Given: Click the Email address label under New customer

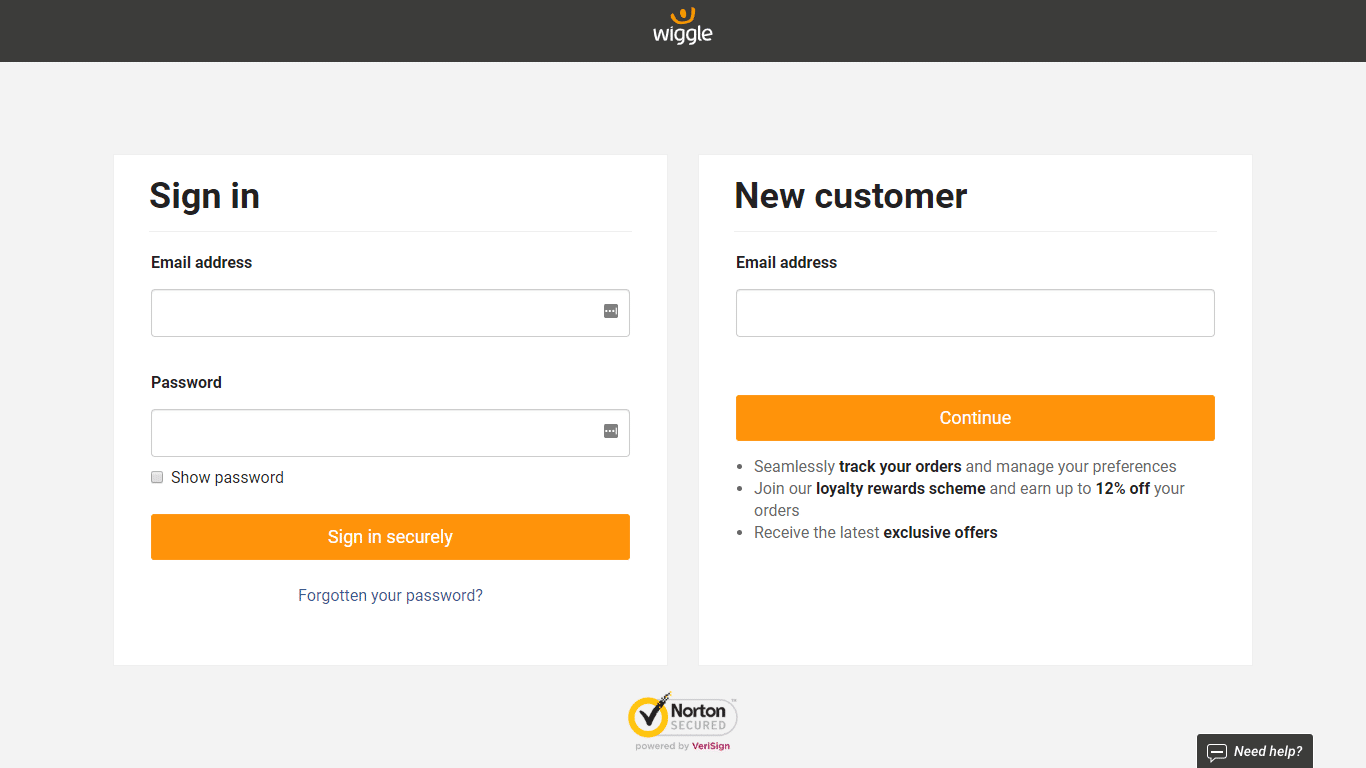Looking at the screenshot, I should click(x=786, y=262).
